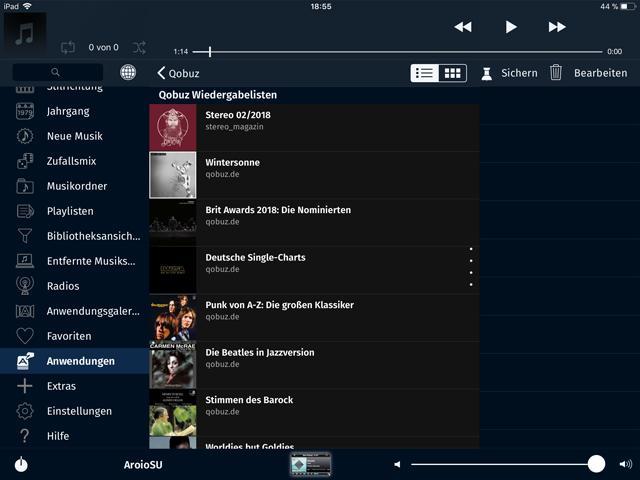Select the Anwendungen sidebar icon
Viewport: 640px width, 480px height.
coord(25,361)
